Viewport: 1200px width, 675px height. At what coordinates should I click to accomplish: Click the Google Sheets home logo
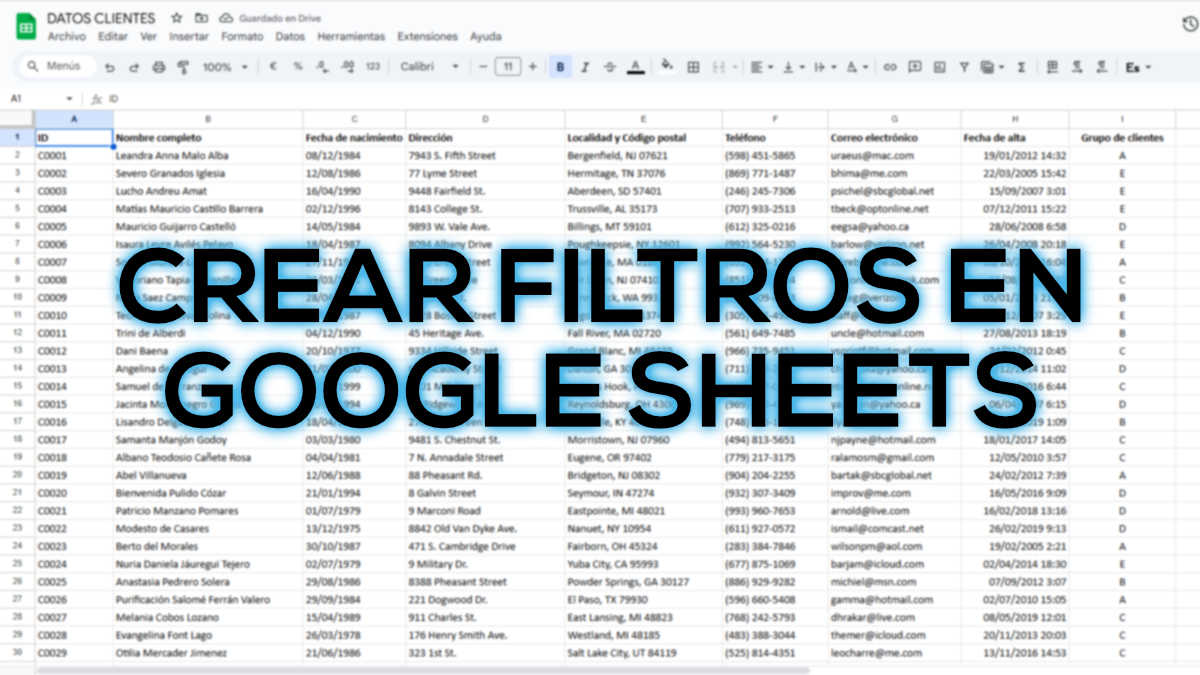click(25, 26)
